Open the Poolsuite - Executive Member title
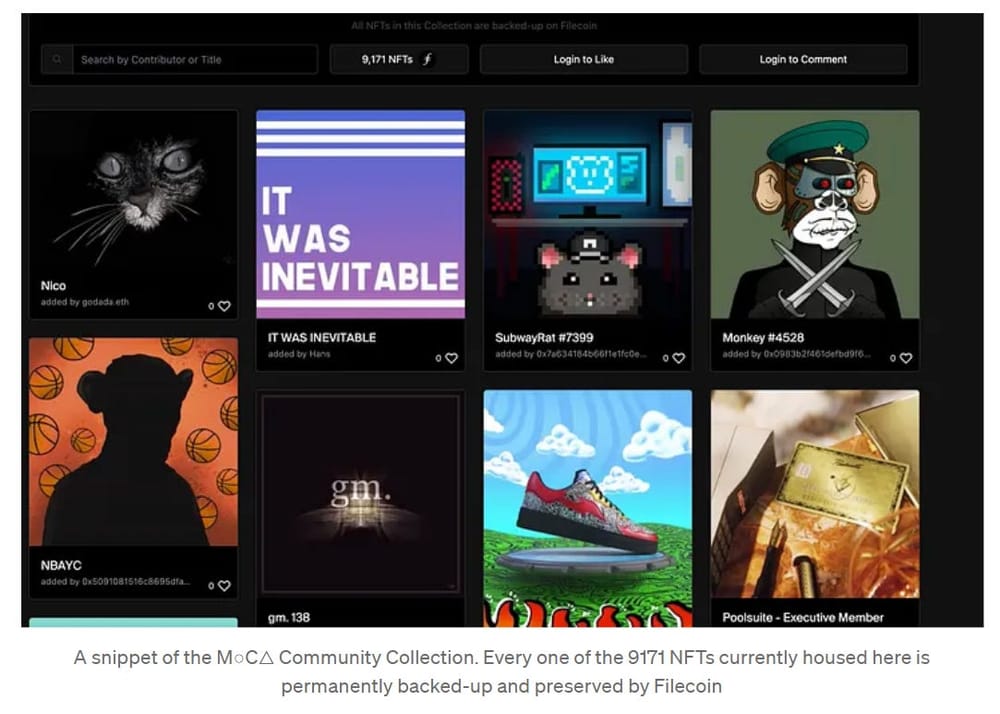 (x=803, y=617)
